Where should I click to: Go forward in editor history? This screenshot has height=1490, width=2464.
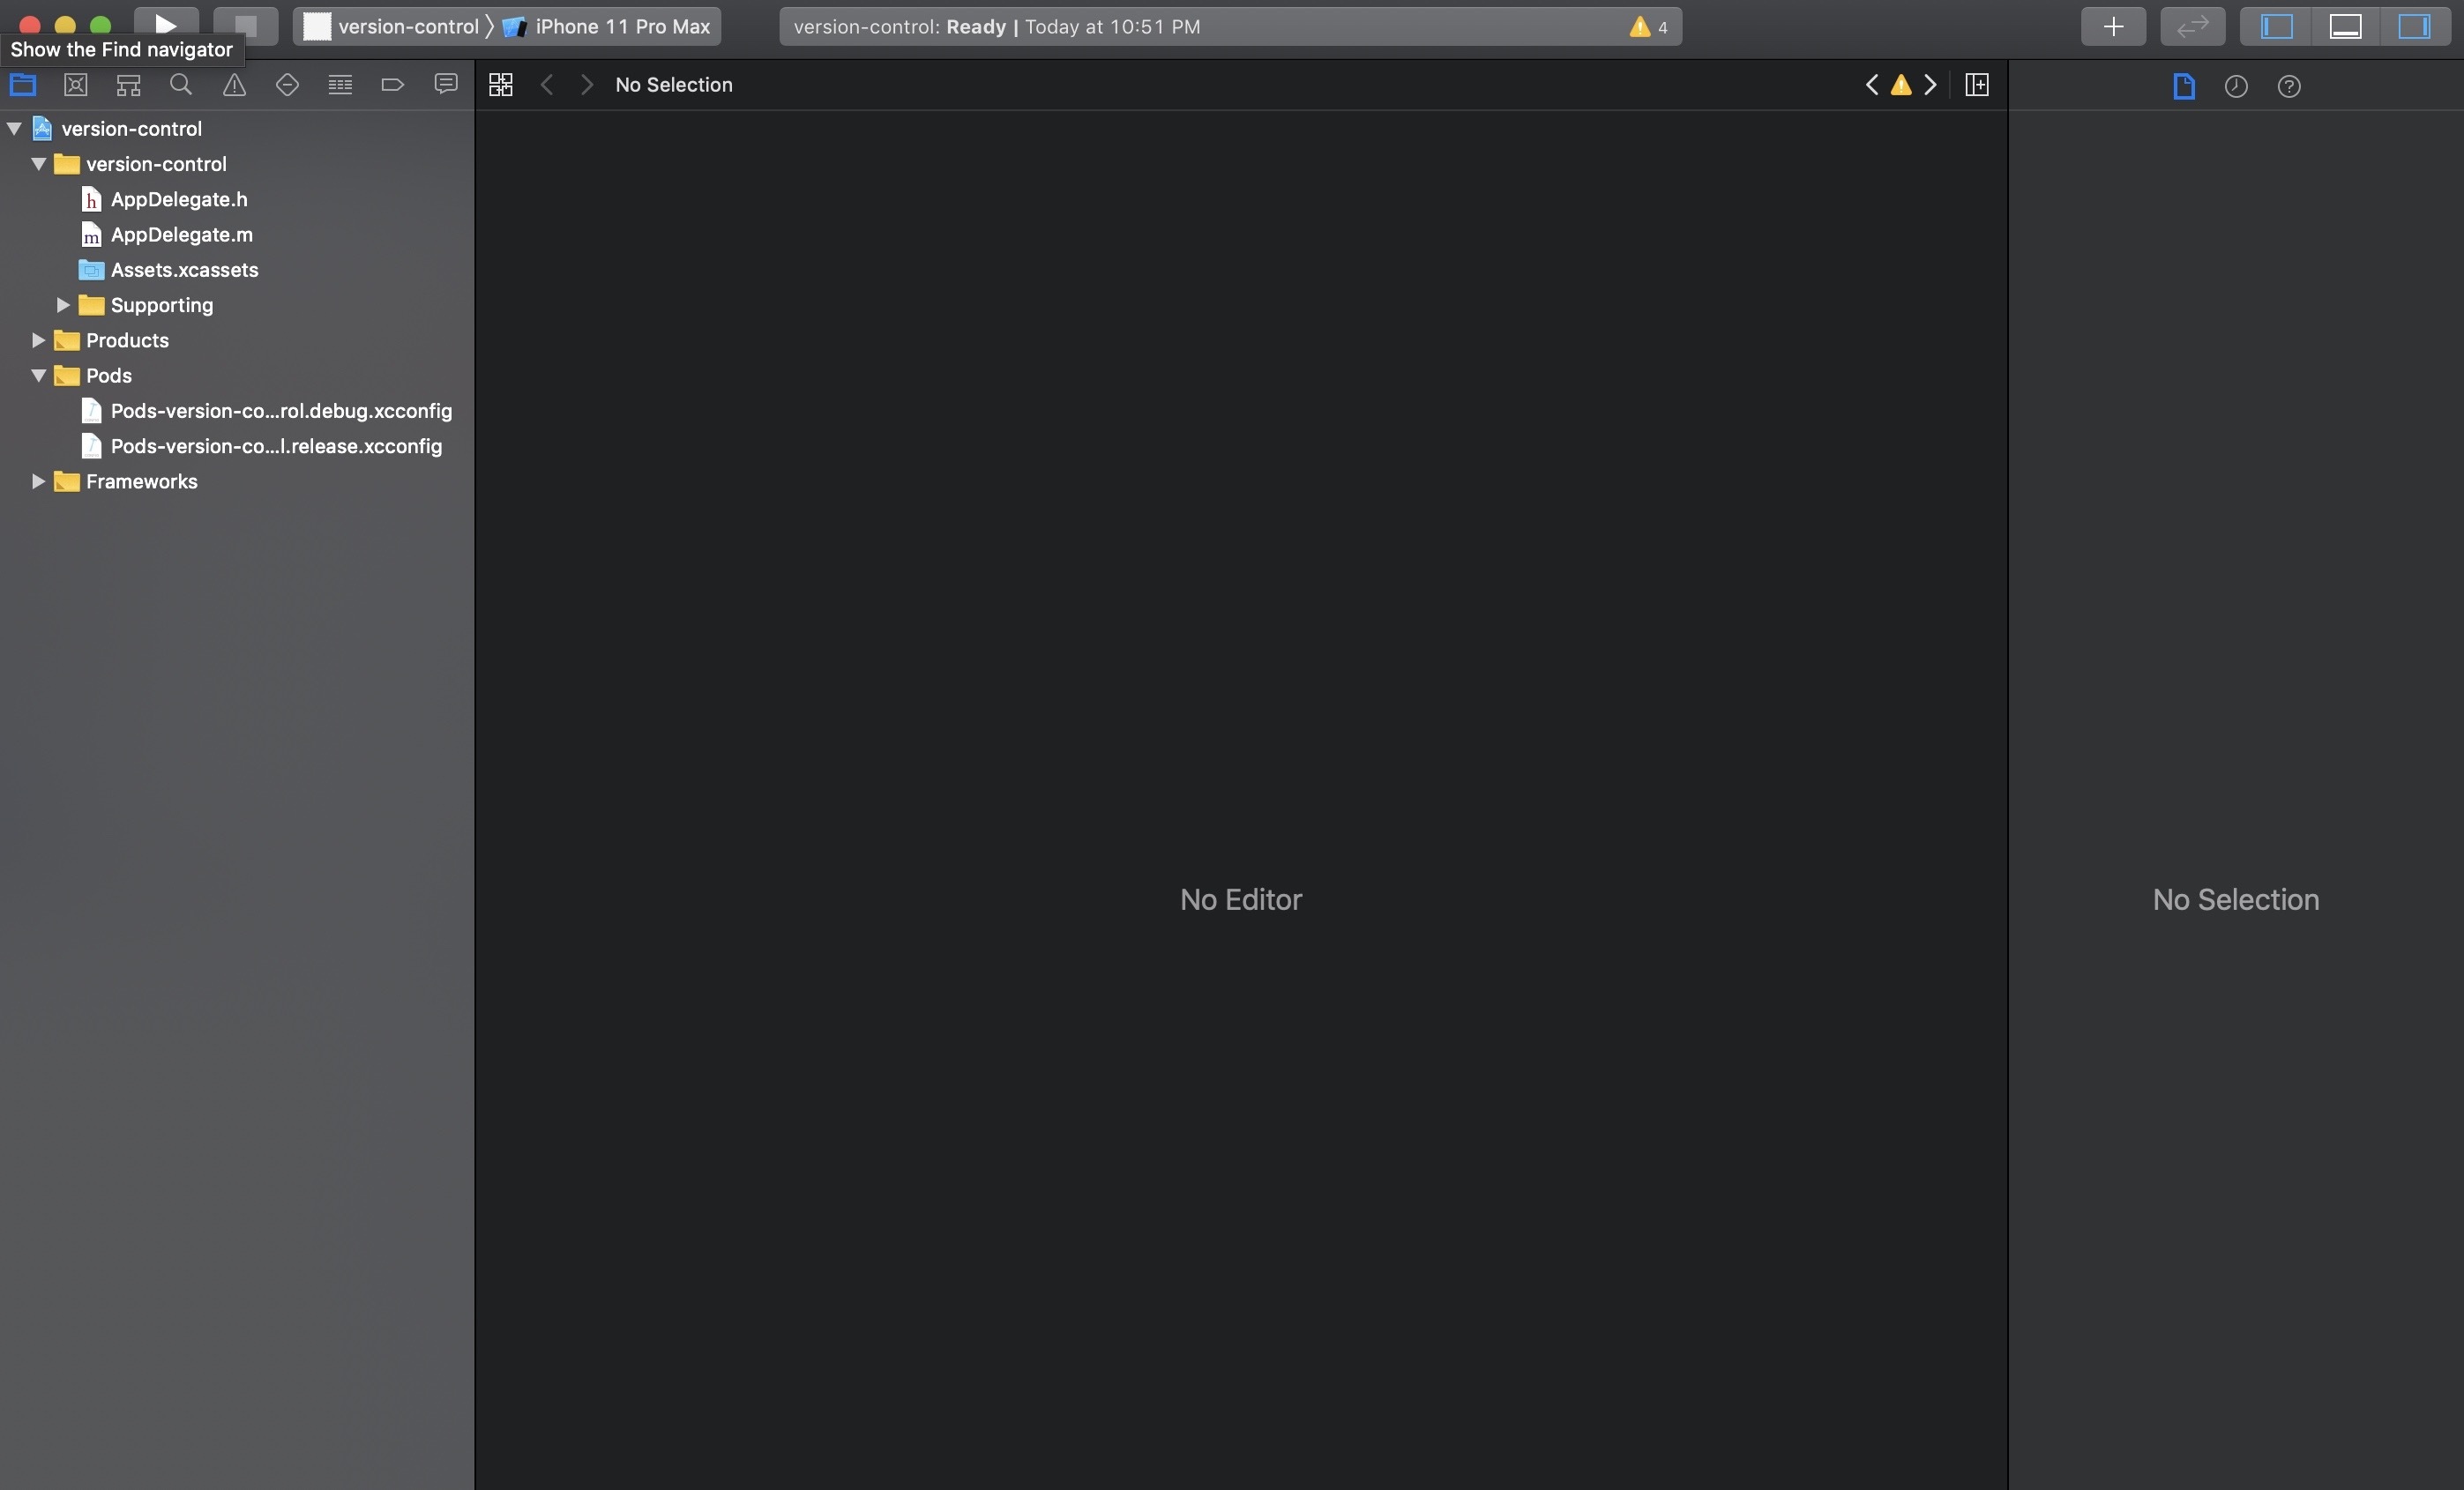click(x=587, y=85)
